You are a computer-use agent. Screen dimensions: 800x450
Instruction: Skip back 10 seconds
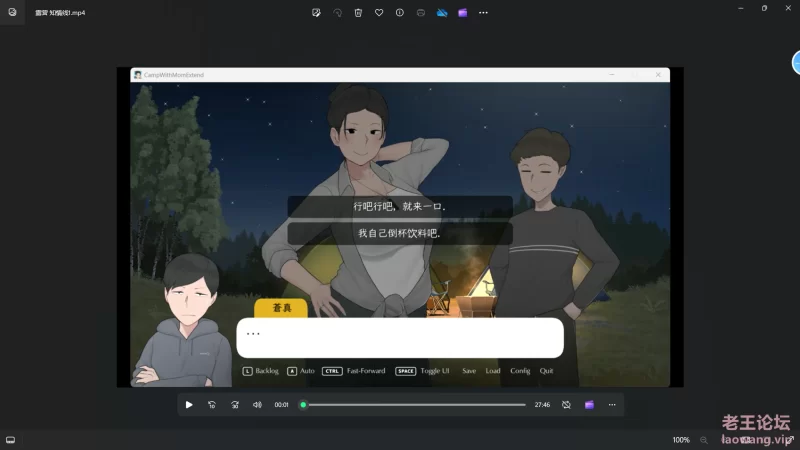[x=212, y=405]
